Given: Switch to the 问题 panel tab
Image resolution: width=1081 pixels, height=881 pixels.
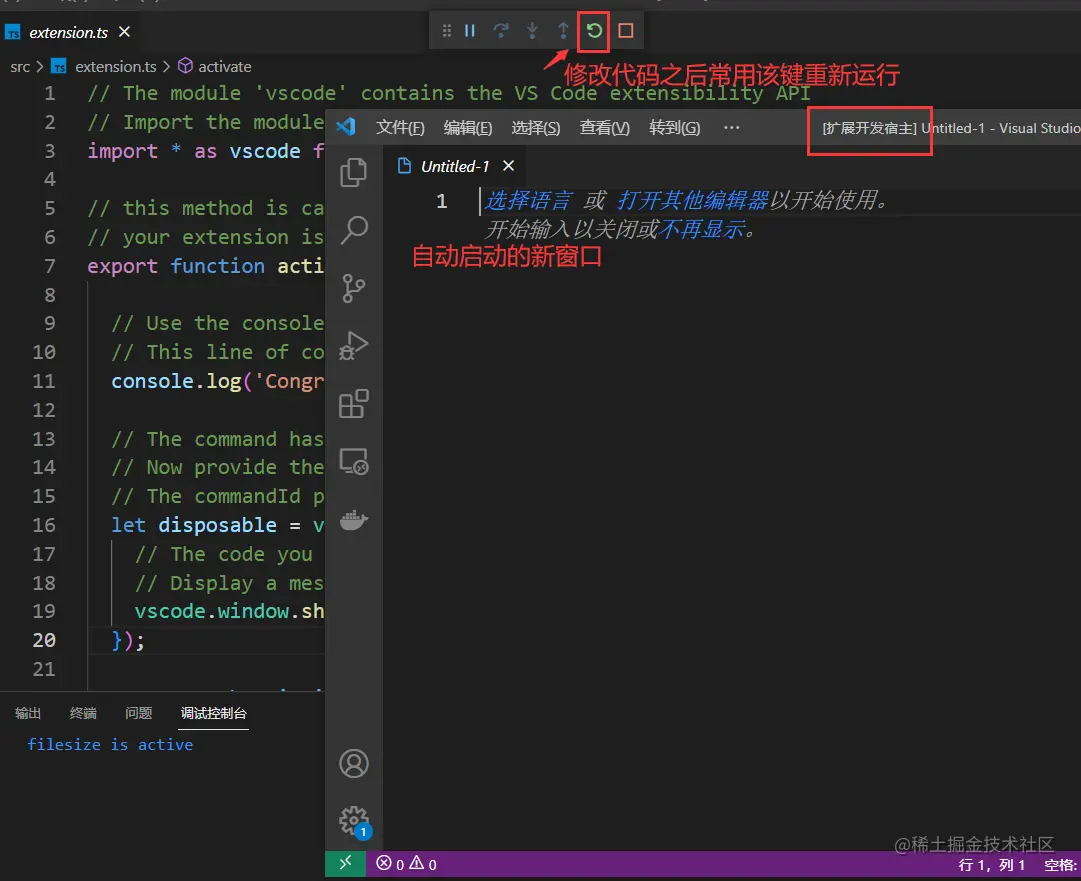Looking at the screenshot, I should coord(139,713).
